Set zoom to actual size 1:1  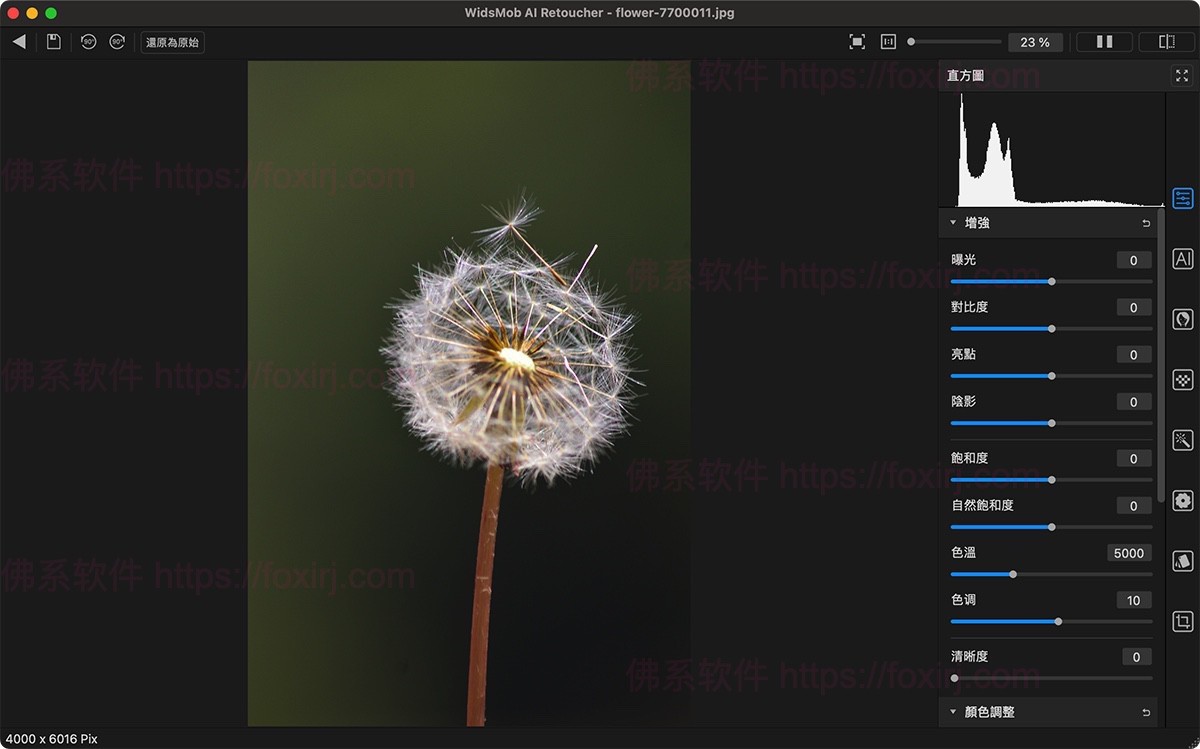tap(887, 42)
